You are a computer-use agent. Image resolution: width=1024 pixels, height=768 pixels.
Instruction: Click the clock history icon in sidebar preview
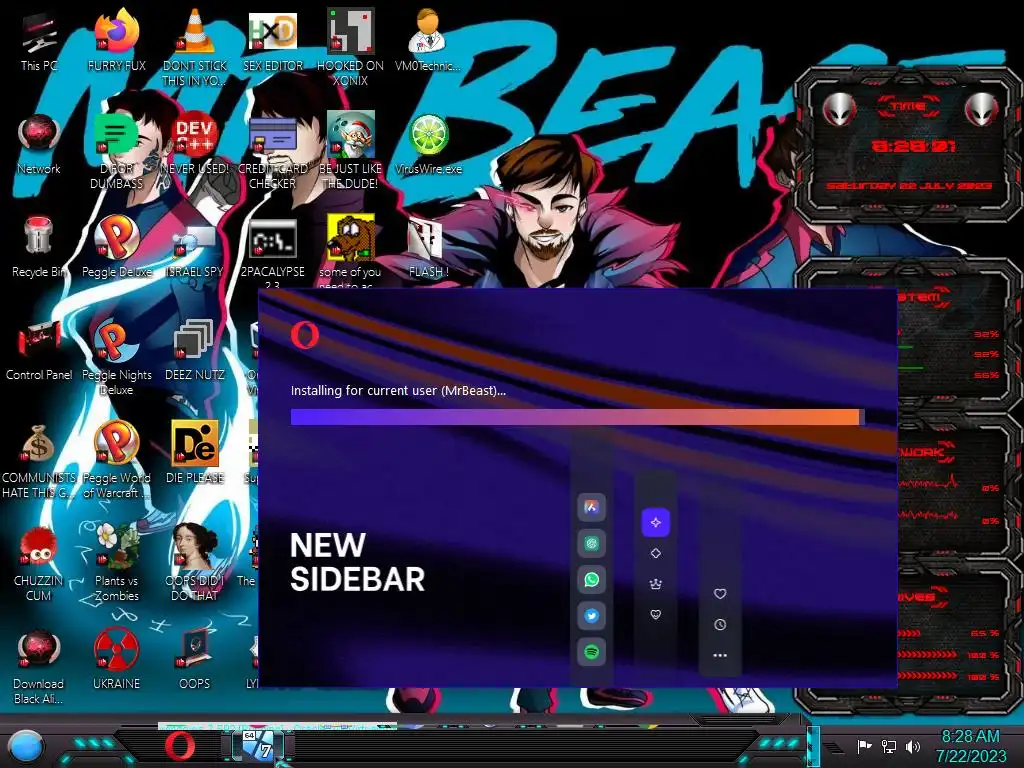(x=720, y=625)
